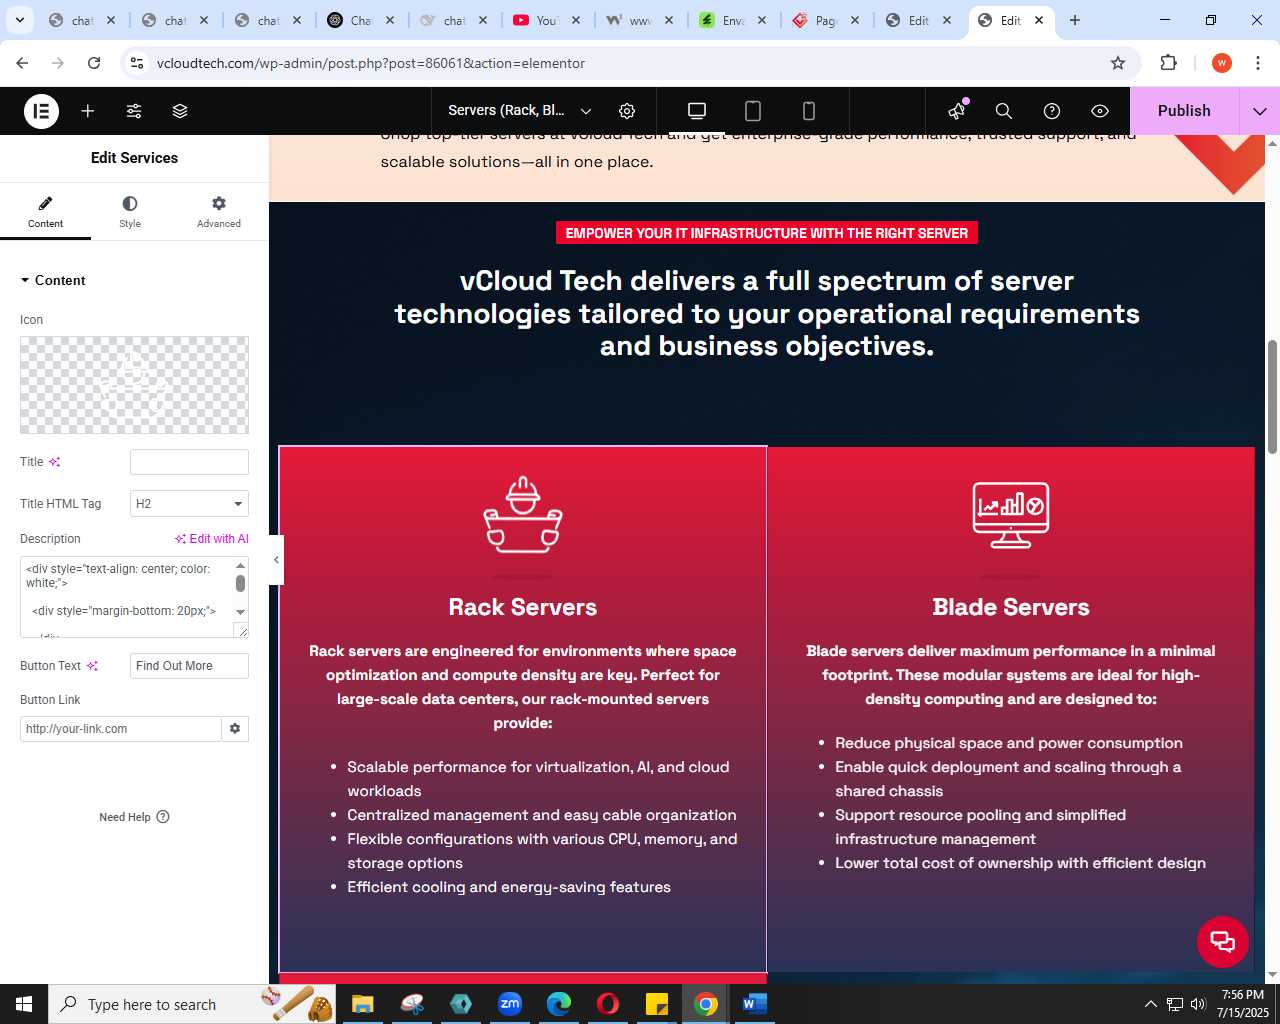
Task: Click the Need Help link
Action: (134, 817)
